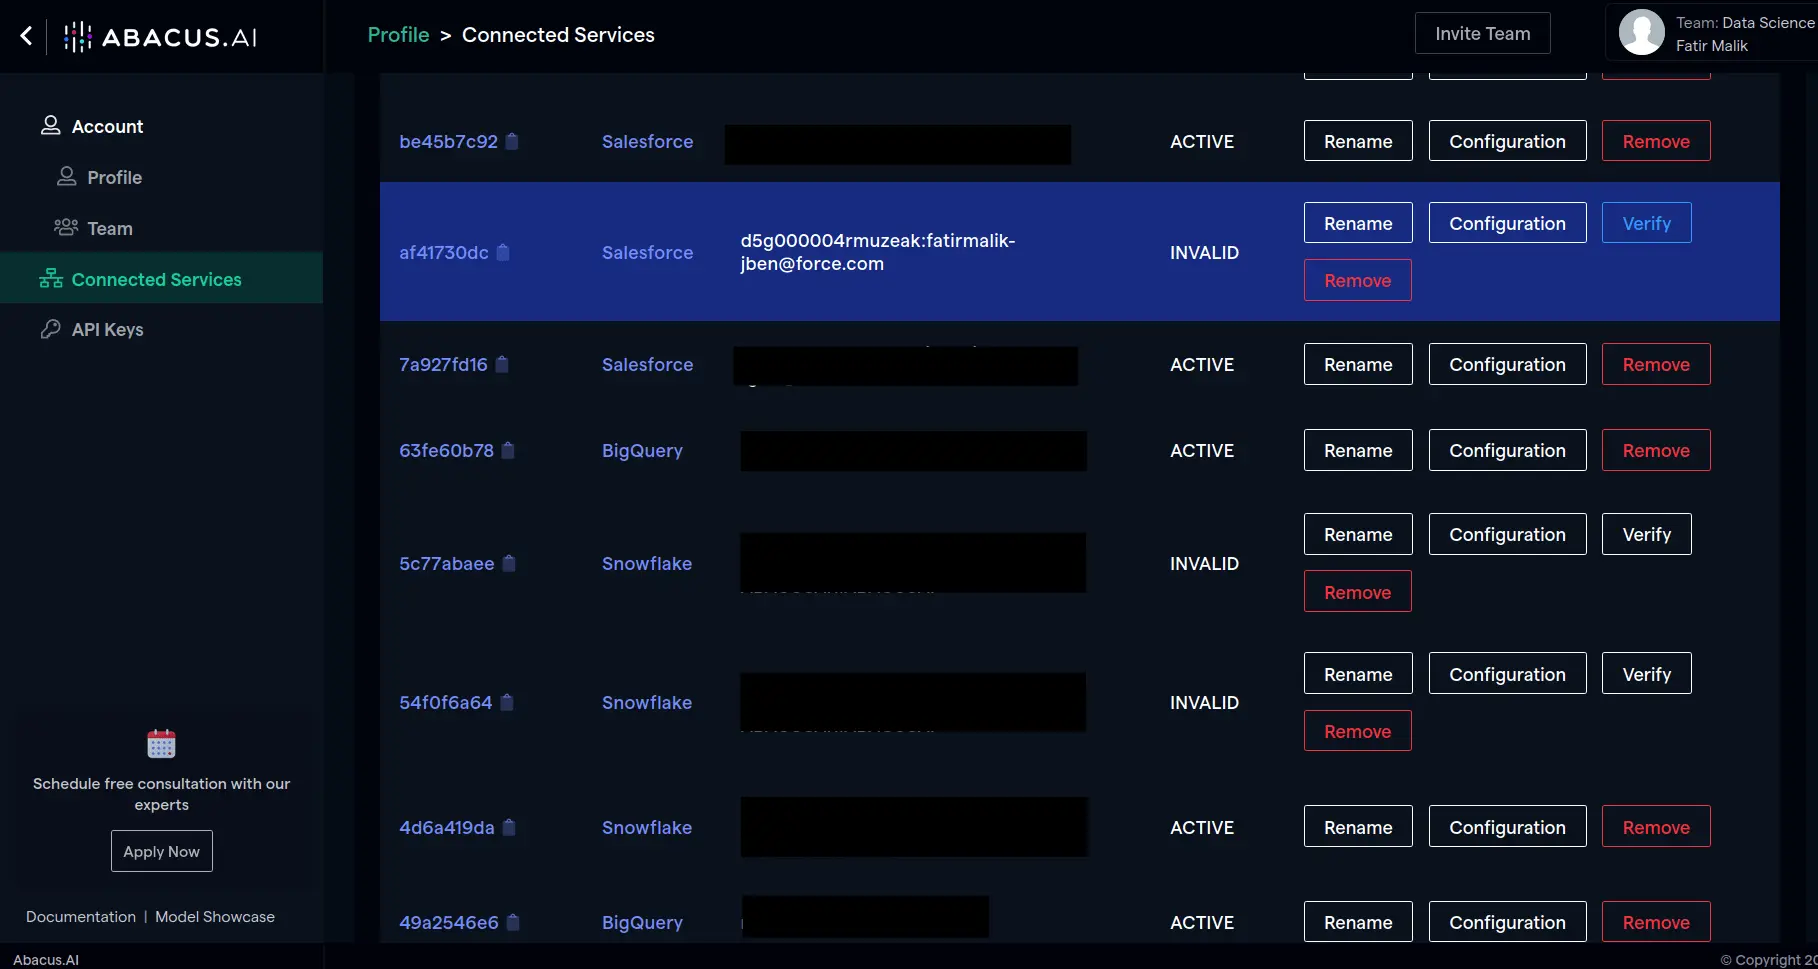Copy the ID be45b7c92 with the clipboard icon
This screenshot has width=1818, height=969.
point(512,141)
